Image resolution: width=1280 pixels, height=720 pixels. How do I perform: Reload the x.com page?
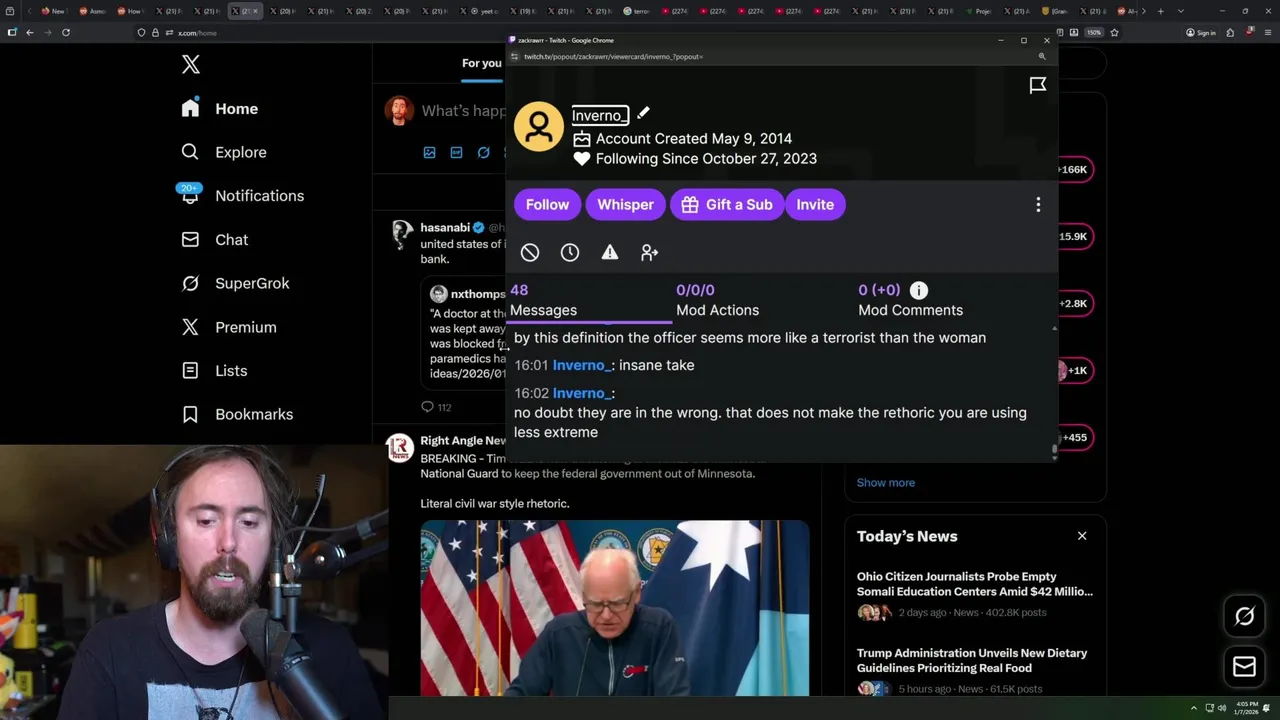(x=66, y=32)
